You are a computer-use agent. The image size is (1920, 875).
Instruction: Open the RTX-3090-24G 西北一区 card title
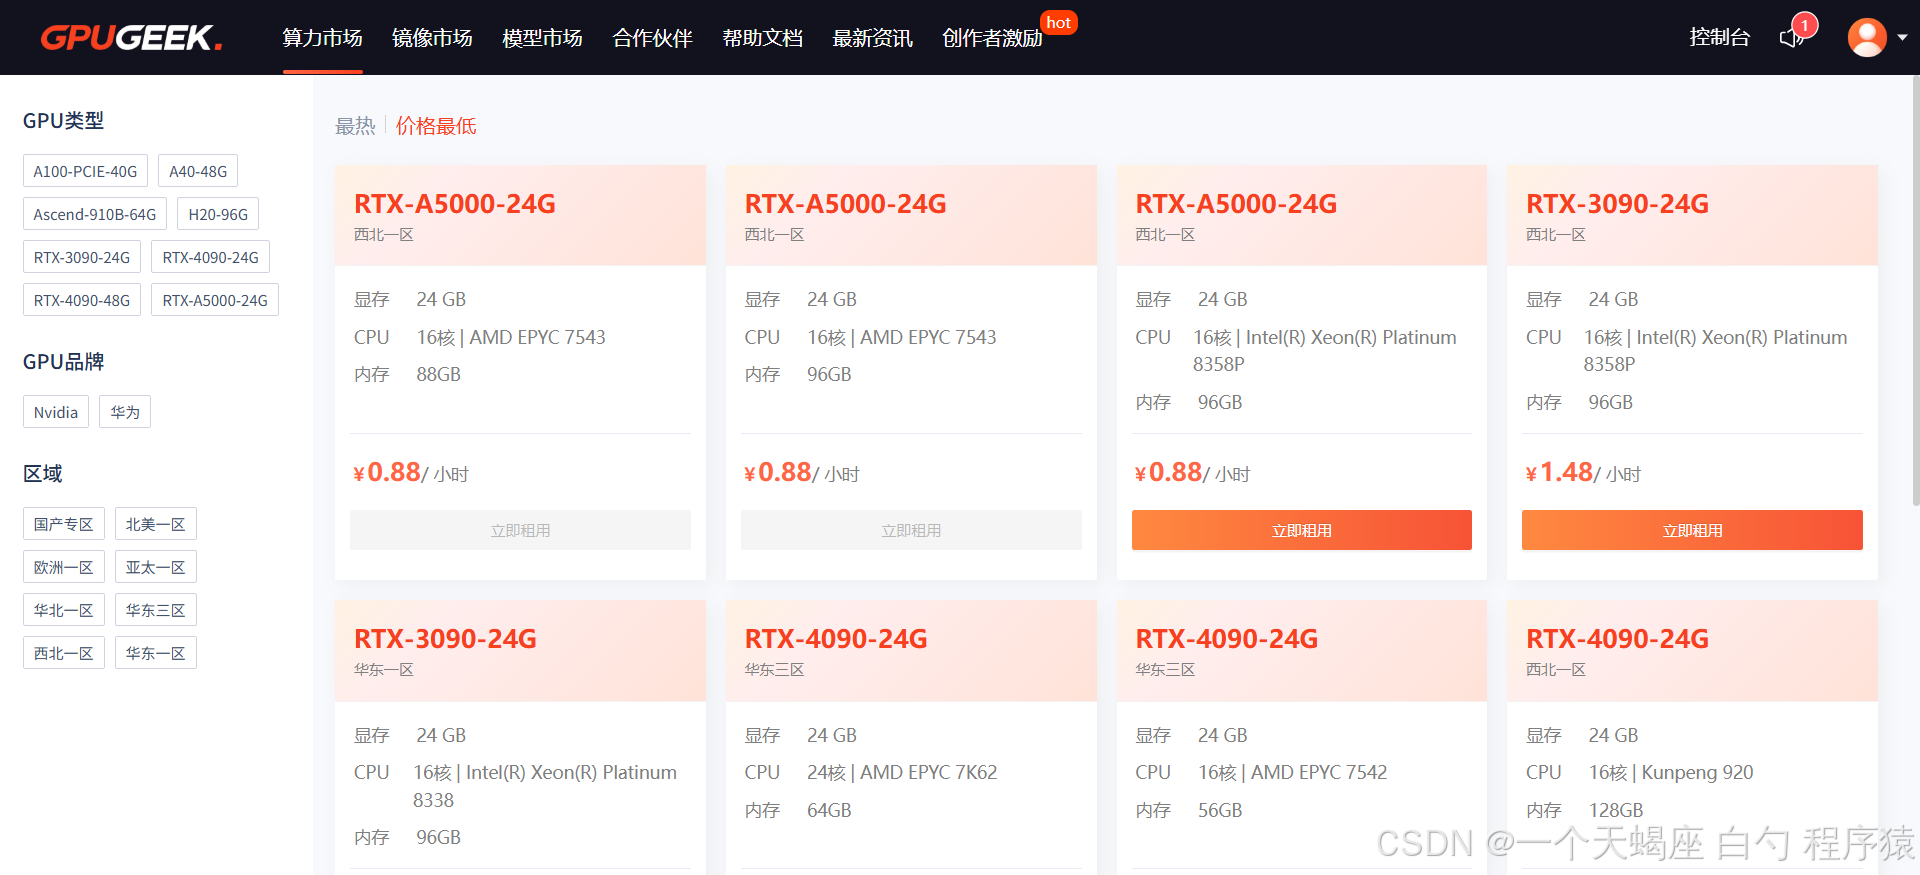(x=1617, y=204)
